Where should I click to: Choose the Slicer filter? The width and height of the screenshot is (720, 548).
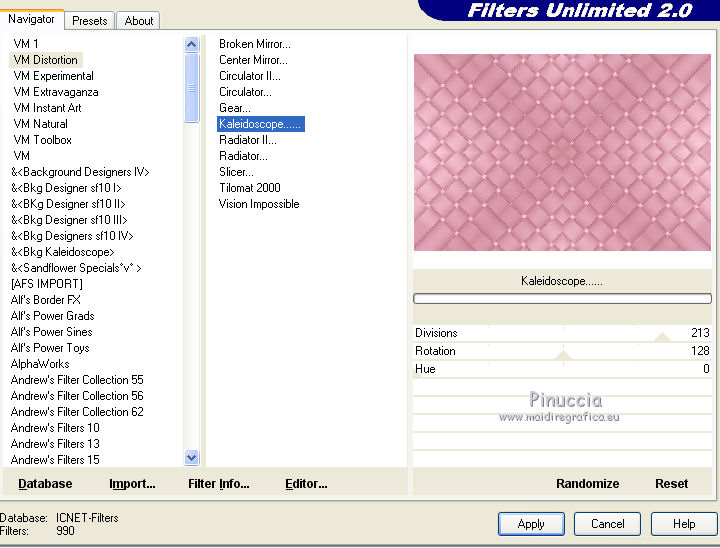point(236,172)
